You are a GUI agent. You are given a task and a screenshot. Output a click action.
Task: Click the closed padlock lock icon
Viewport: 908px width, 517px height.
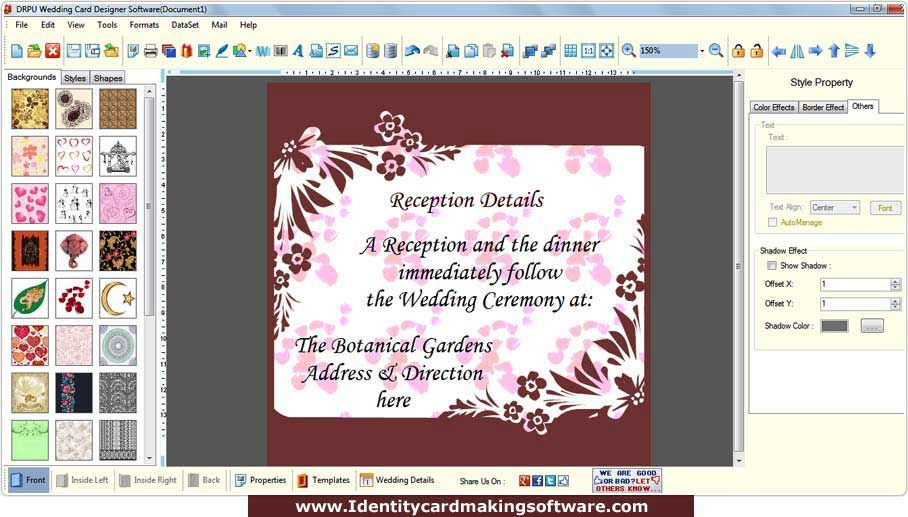tap(738, 51)
